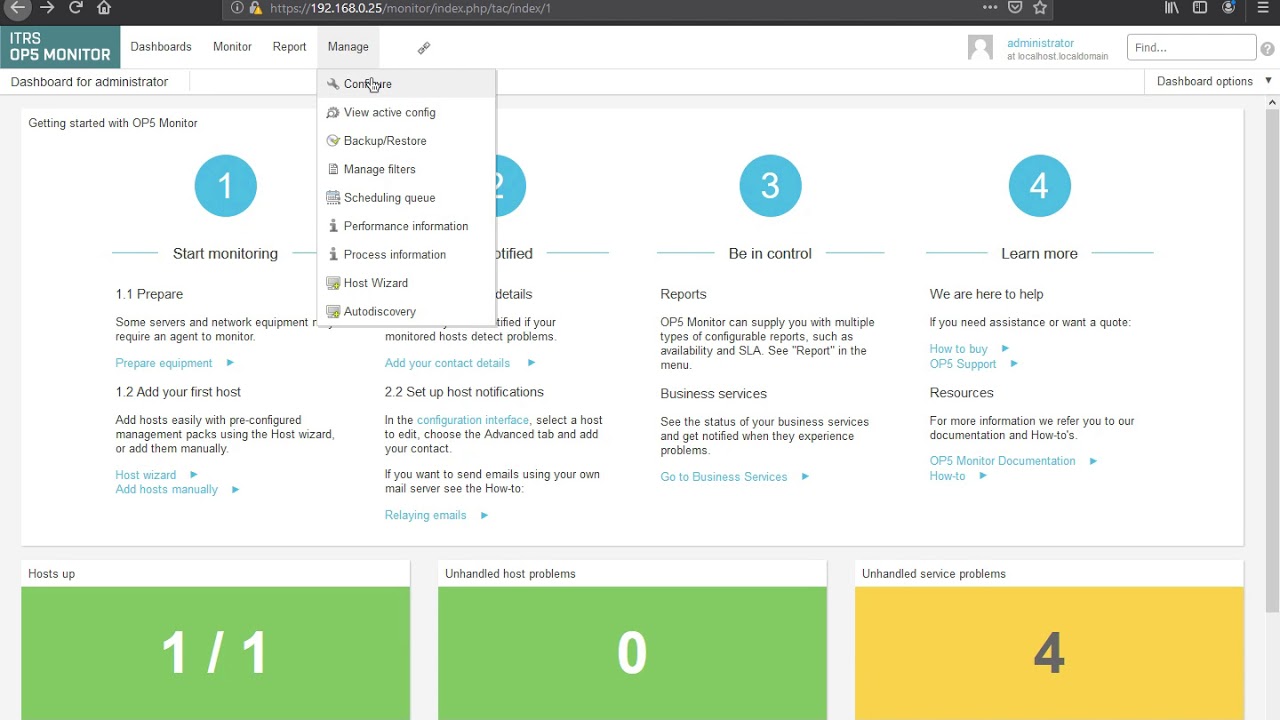1280x720 pixels.
Task: Open the OP5 Monitor Documentation link
Action: (1003, 461)
